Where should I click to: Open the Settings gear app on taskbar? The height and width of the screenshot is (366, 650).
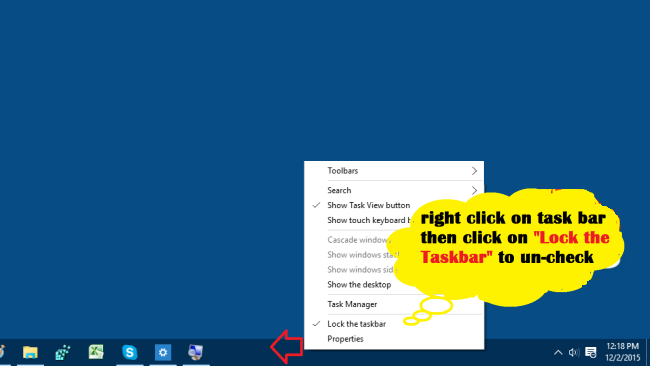point(163,352)
